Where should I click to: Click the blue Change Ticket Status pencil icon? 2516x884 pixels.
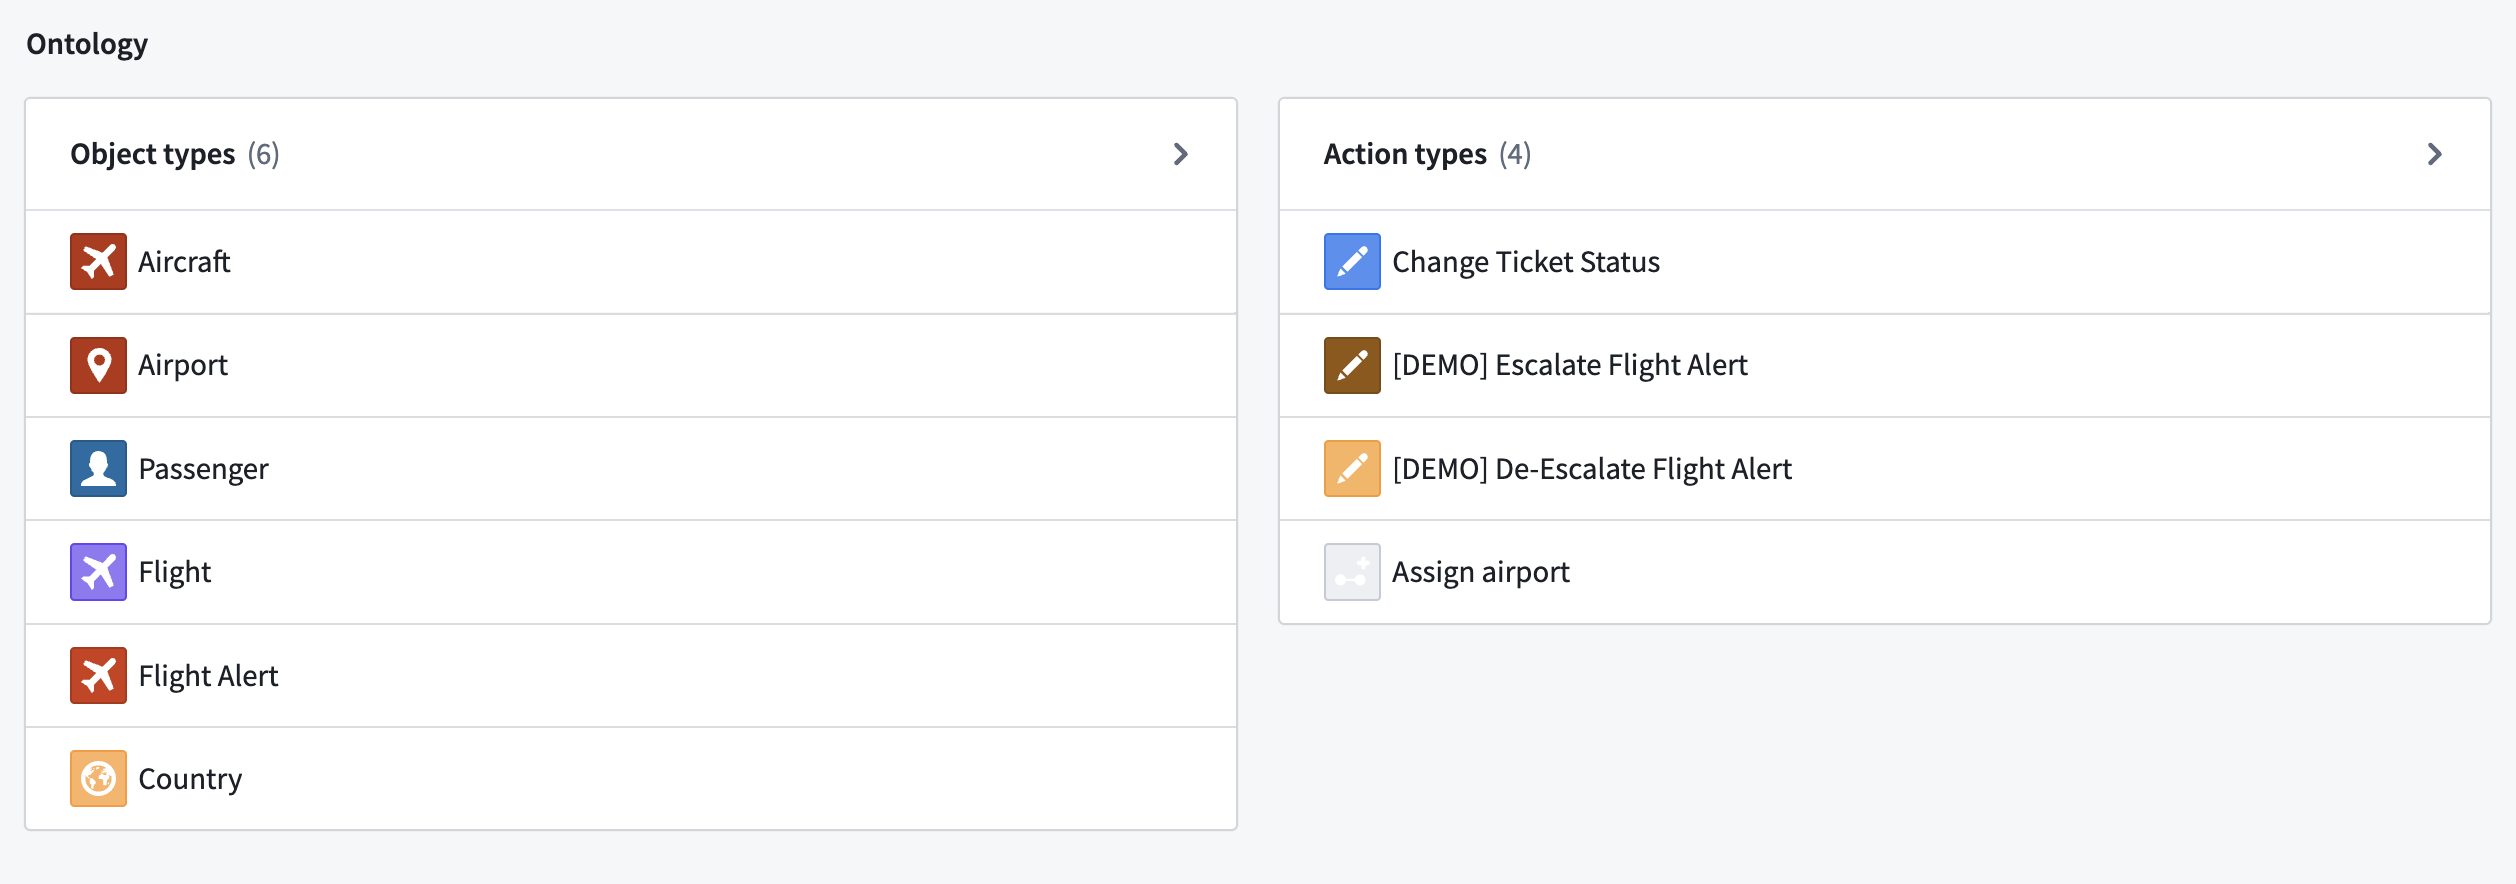coord(1352,262)
